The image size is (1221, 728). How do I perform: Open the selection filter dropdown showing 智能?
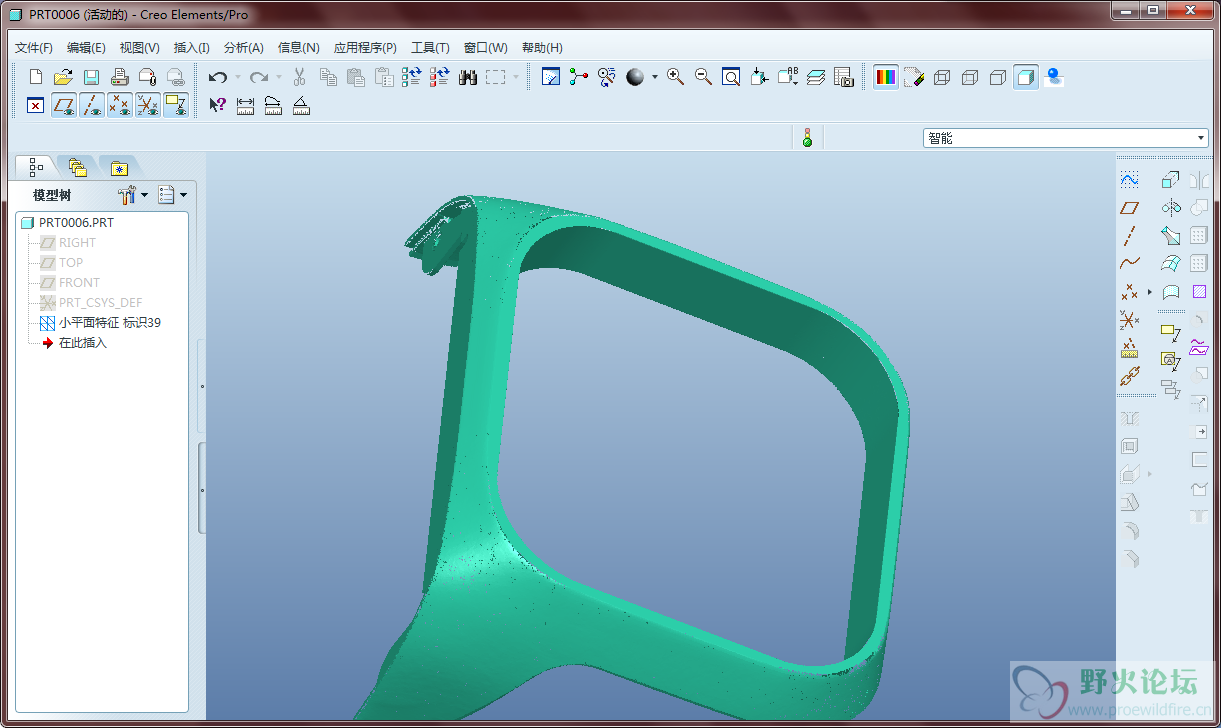point(1066,138)
